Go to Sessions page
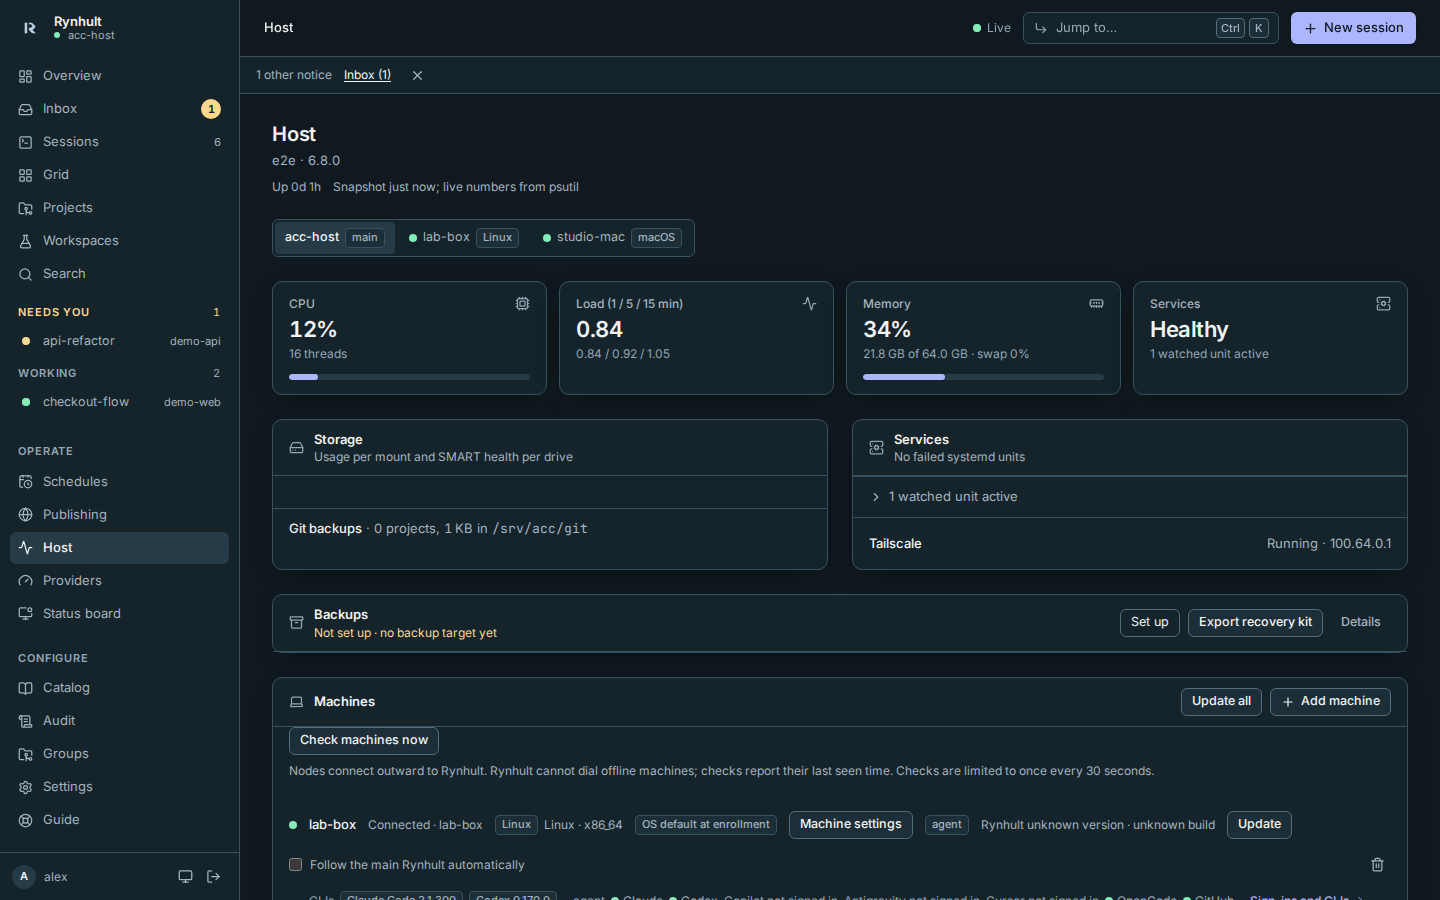Screen dimensions: 1440x900 (120, 142)
